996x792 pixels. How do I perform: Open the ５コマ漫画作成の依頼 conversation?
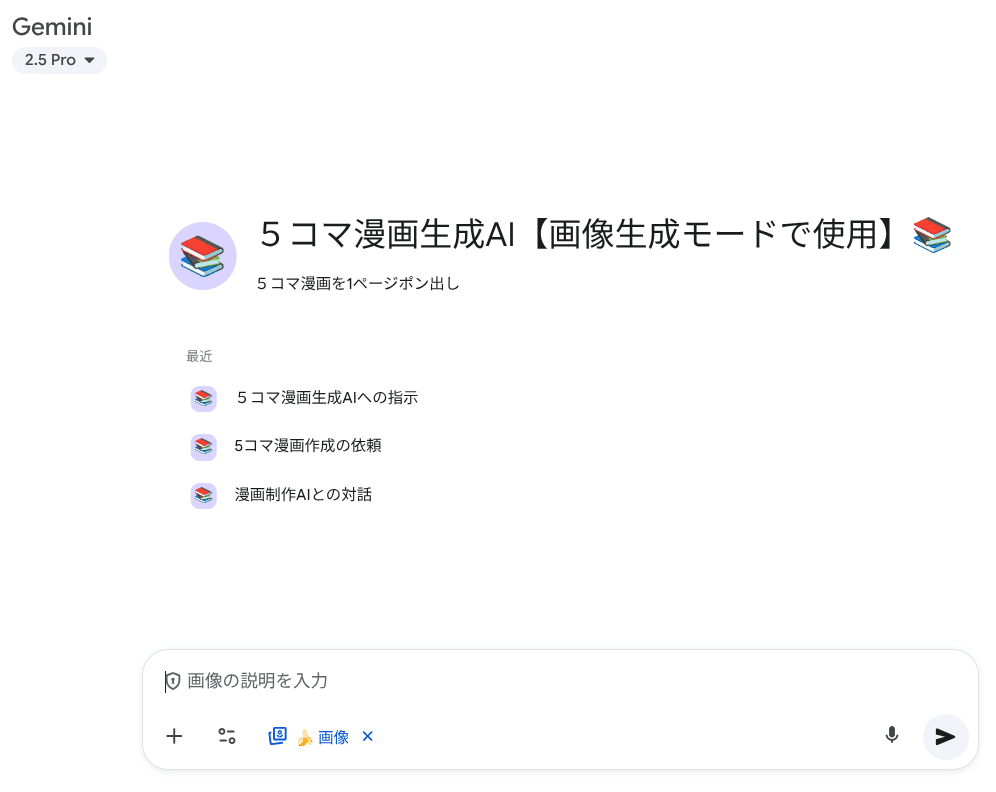click(307, 446)
